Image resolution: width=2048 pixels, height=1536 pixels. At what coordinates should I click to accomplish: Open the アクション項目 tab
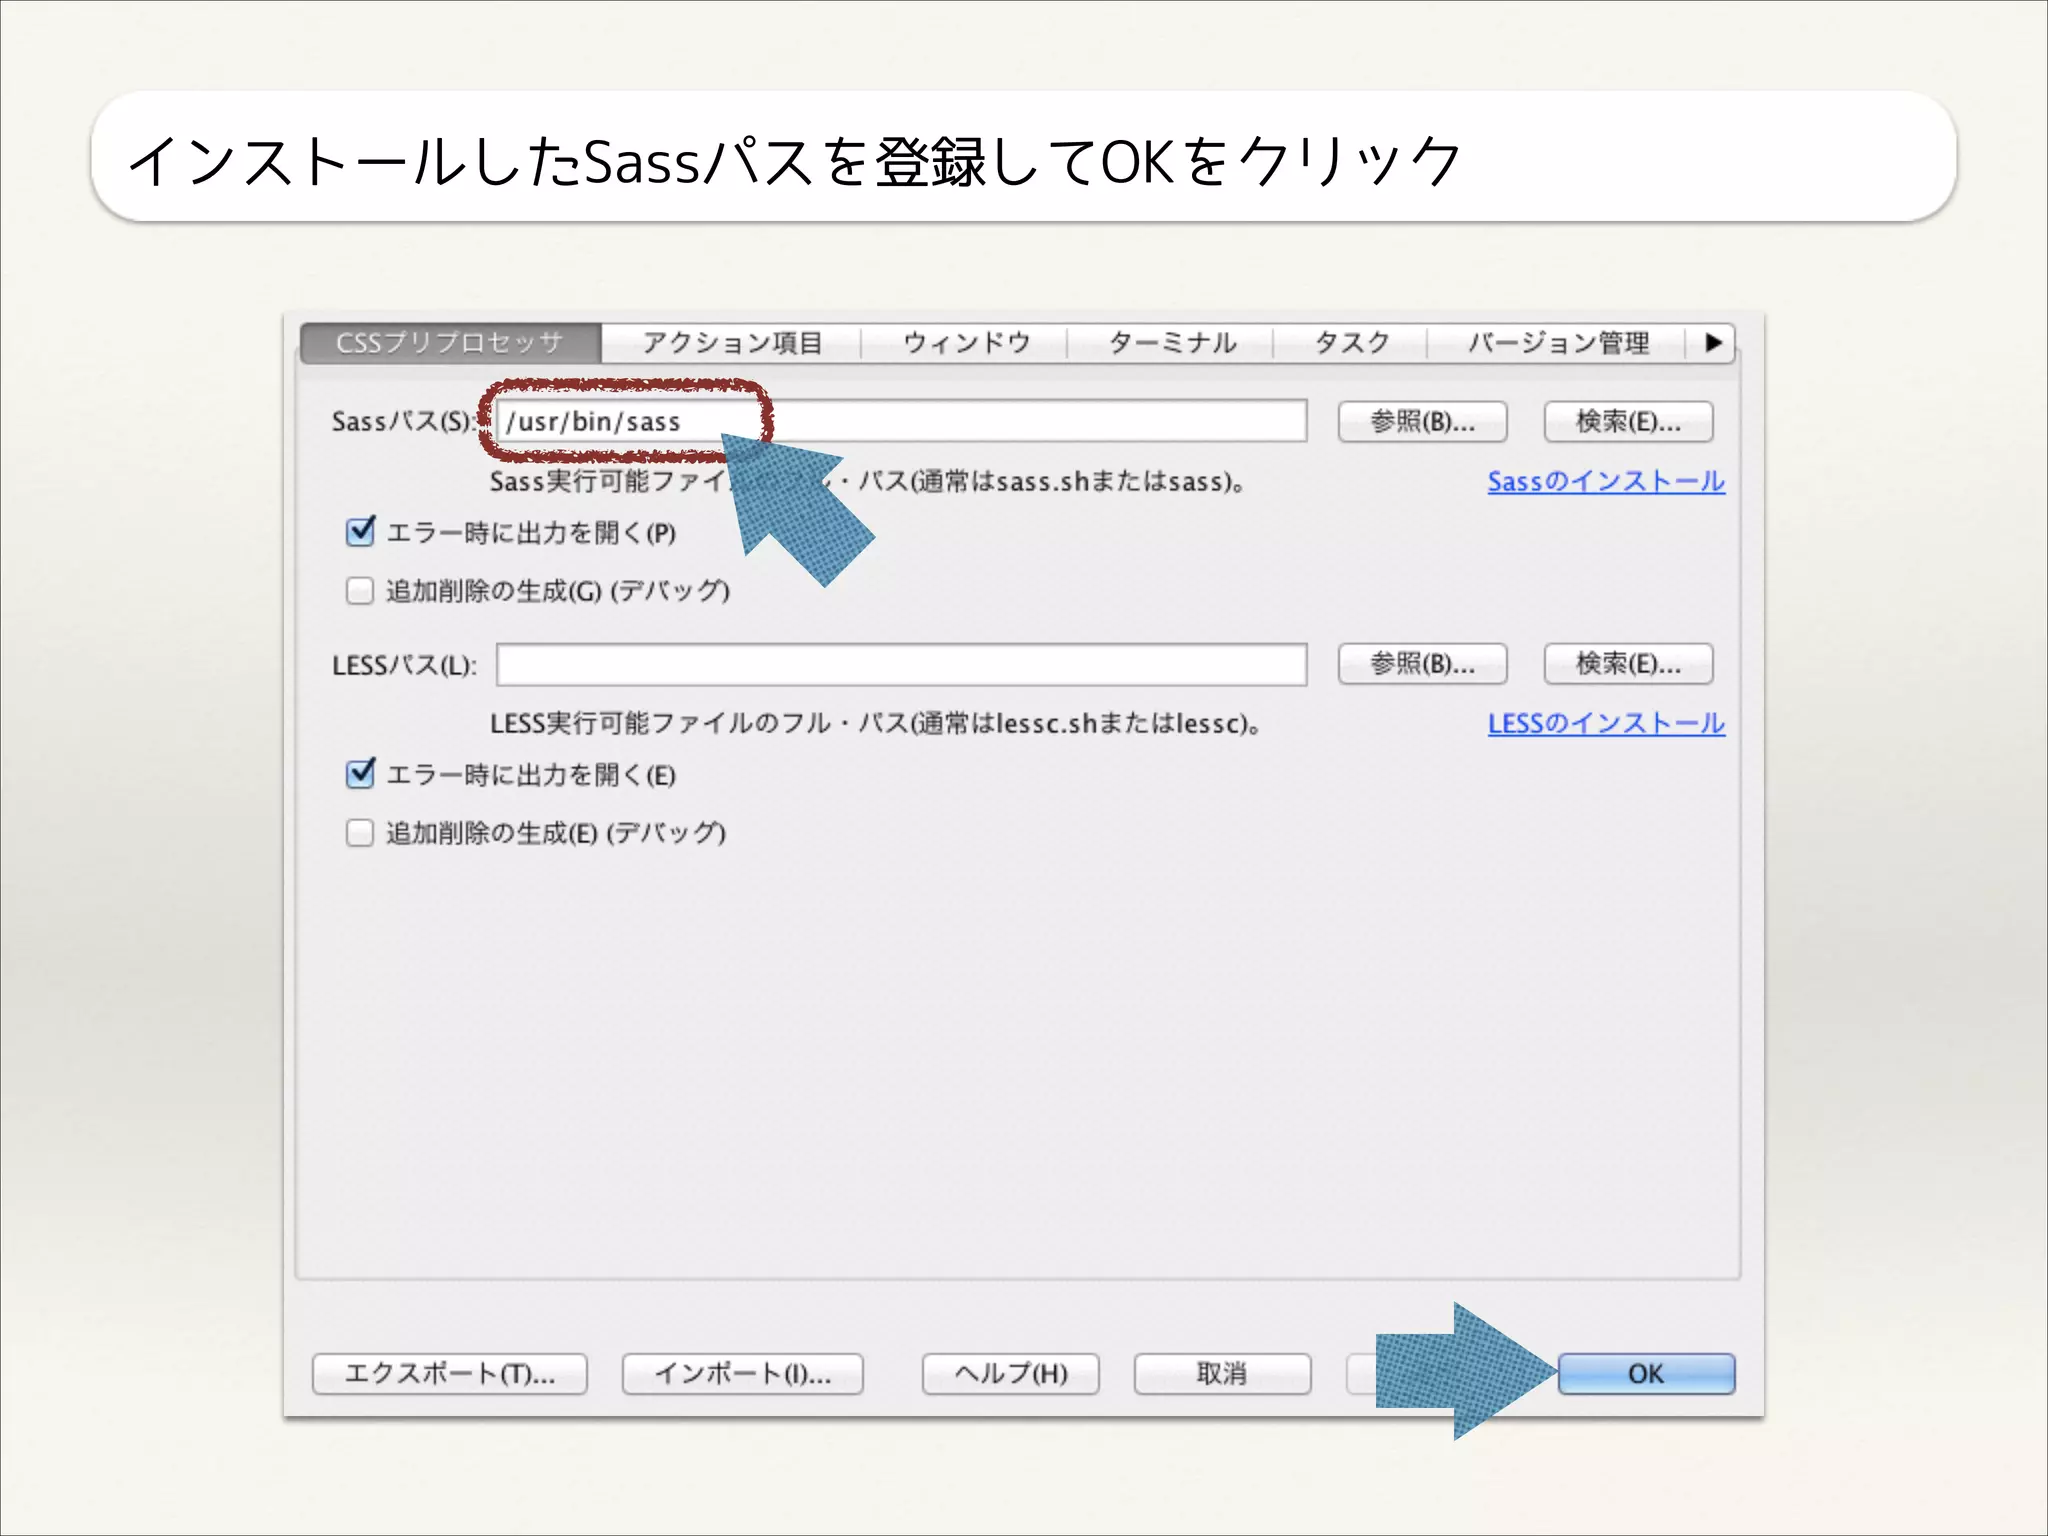(732, 343)
